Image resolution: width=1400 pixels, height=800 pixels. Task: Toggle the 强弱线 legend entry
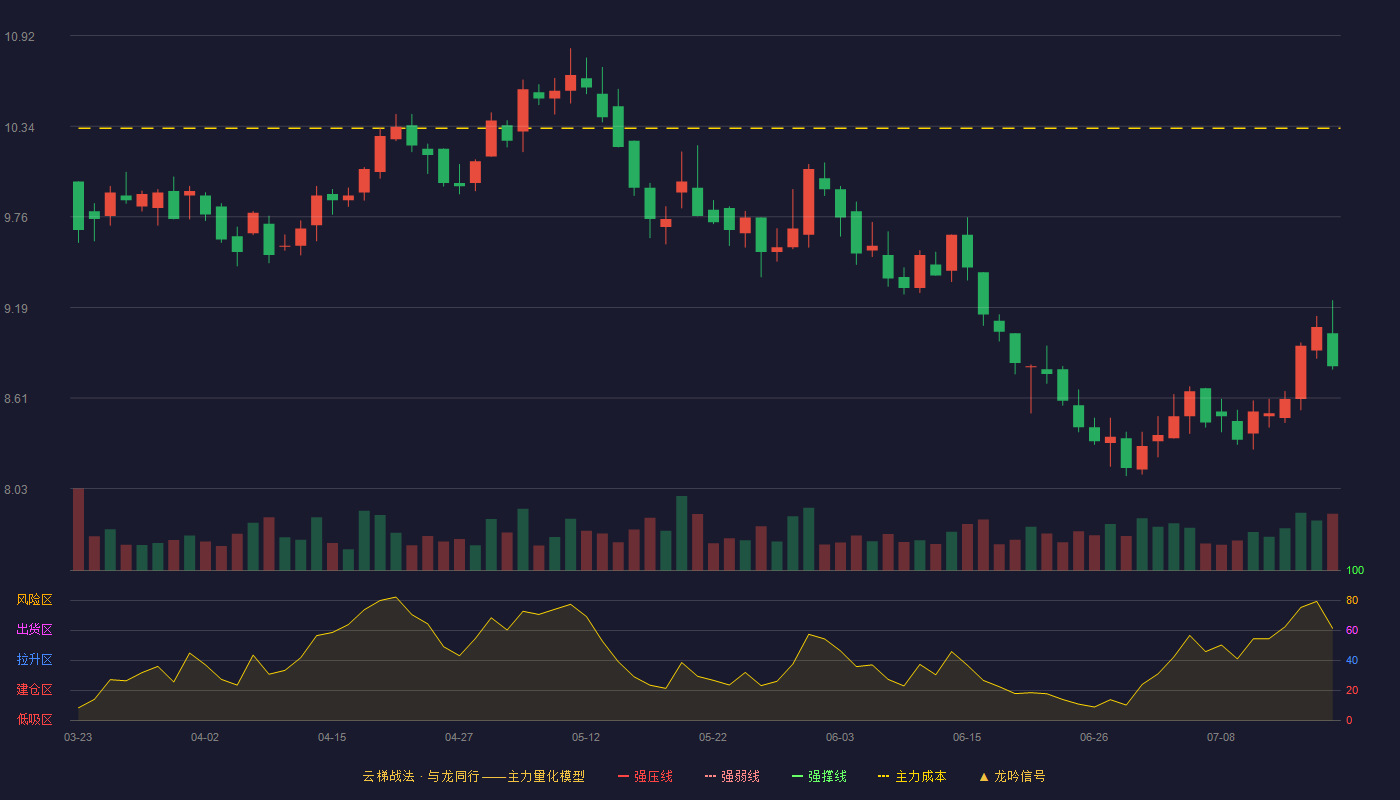point(732,776)
